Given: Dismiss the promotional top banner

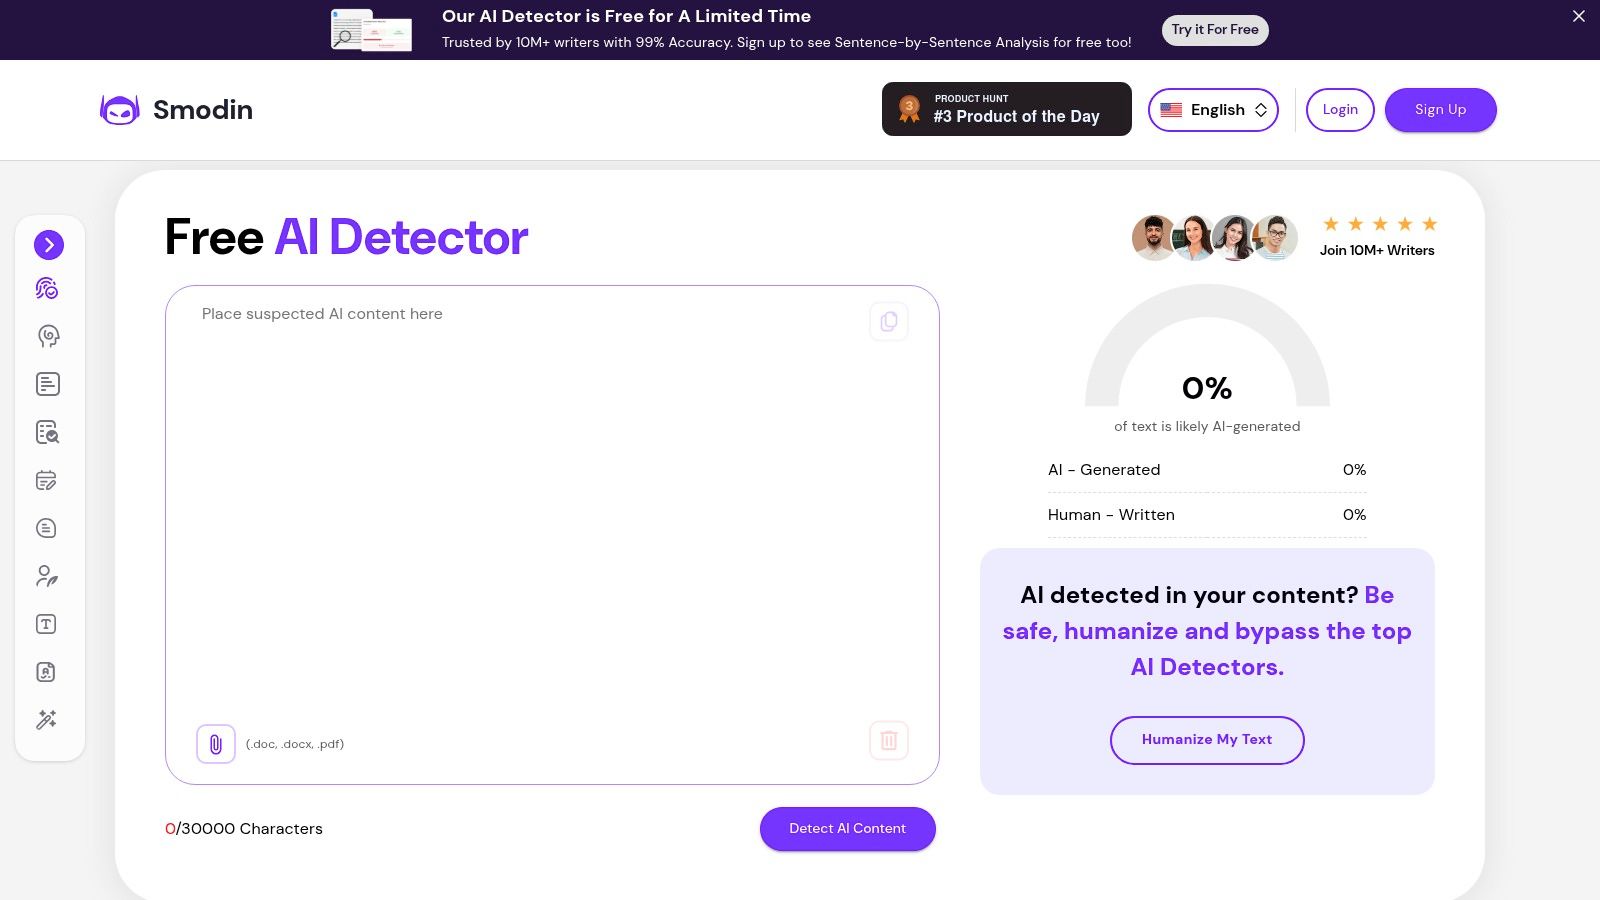Looking at the screenshot, I should click(x=1579, y=16).
